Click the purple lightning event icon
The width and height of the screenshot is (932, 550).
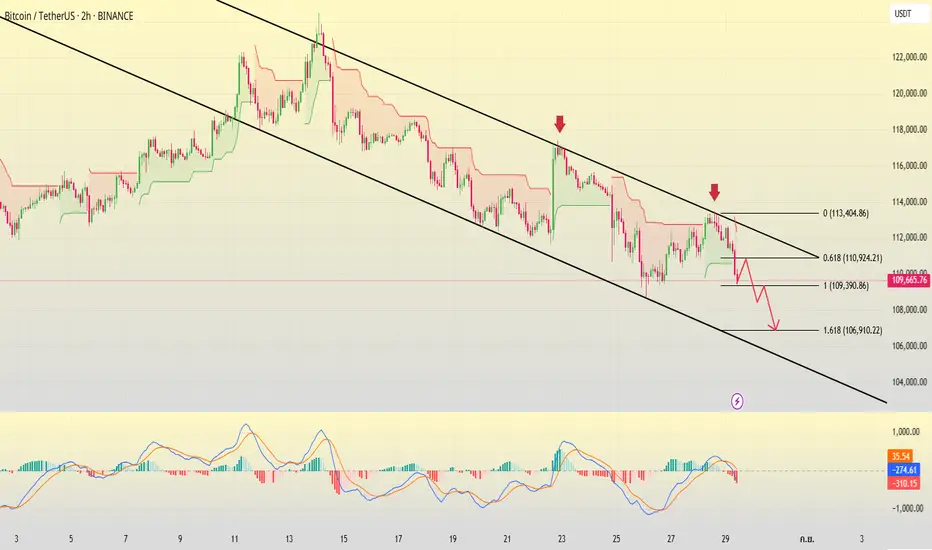(737, 401)
